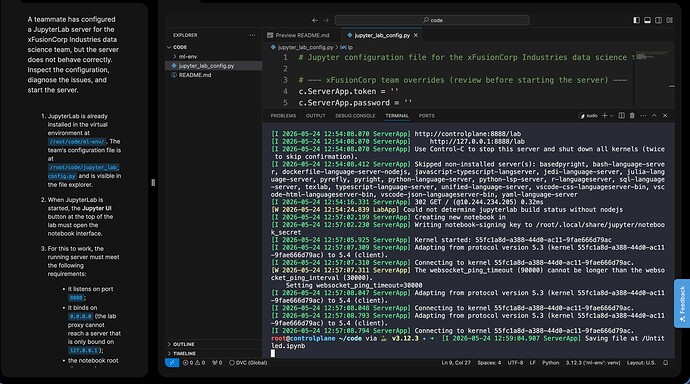Screen dimensions: 690x384
Task: Open jupyter_lab_config.py in file explorer
Action: (206, 66)
